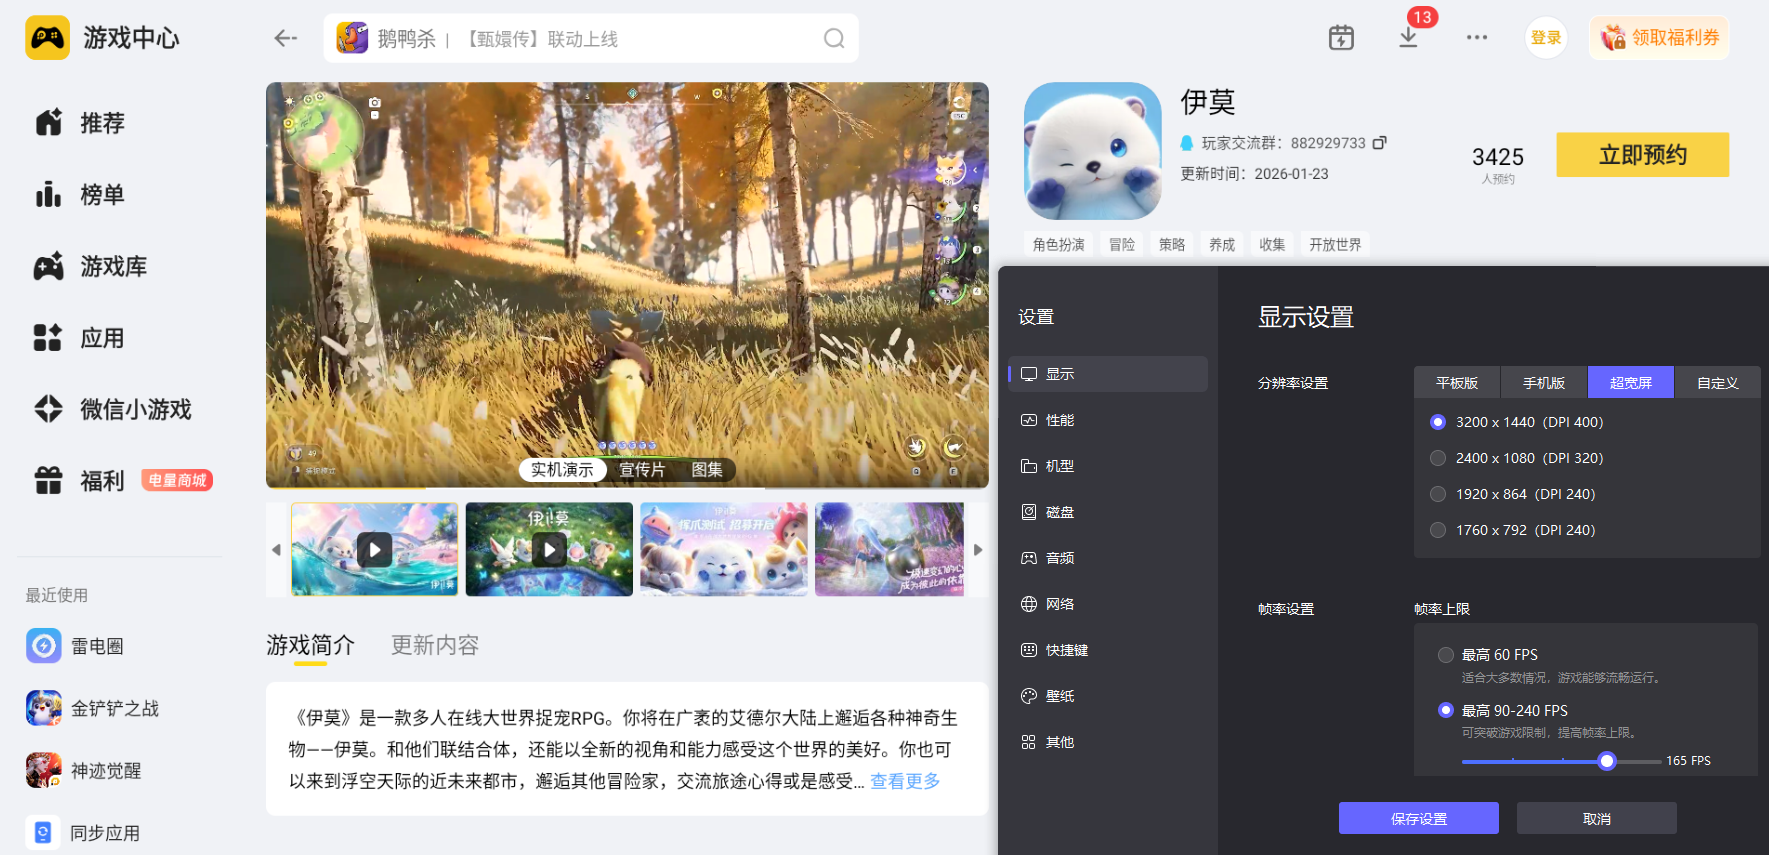Open the calendar reservation icon
This screenshot has height=855, width=1769.
1341,38
